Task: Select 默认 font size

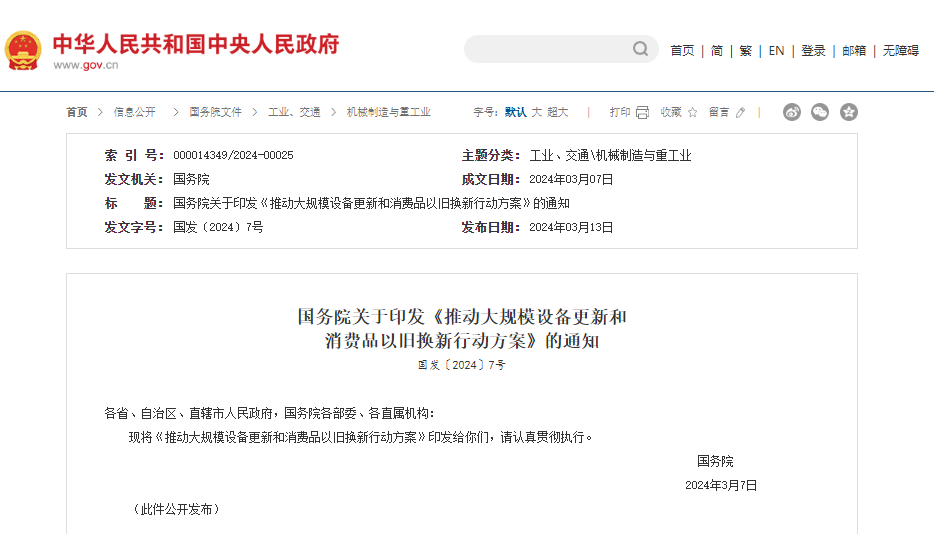Action: click(515, 112)
